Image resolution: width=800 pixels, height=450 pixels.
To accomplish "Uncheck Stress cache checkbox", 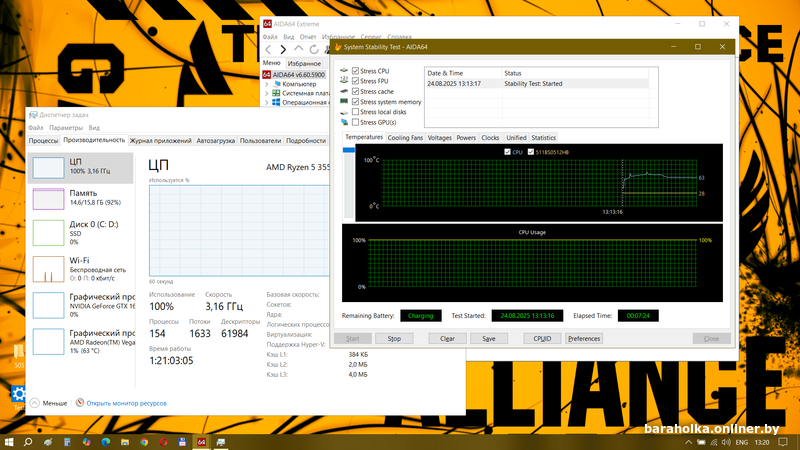I will [x=356, y=91].
